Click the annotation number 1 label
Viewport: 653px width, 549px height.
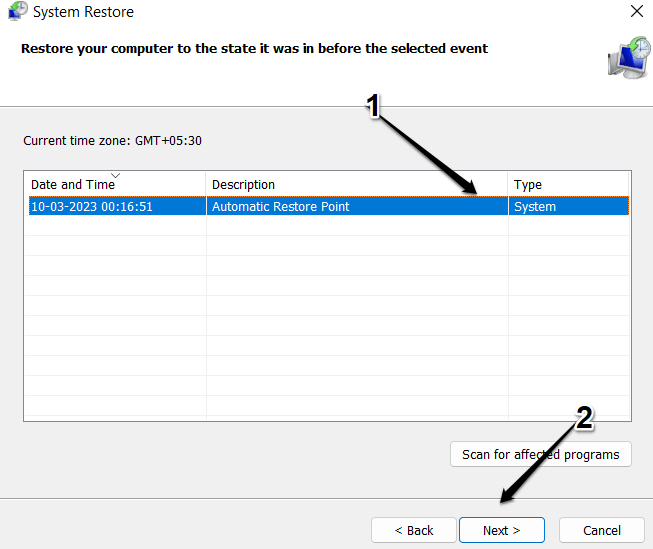373,106
